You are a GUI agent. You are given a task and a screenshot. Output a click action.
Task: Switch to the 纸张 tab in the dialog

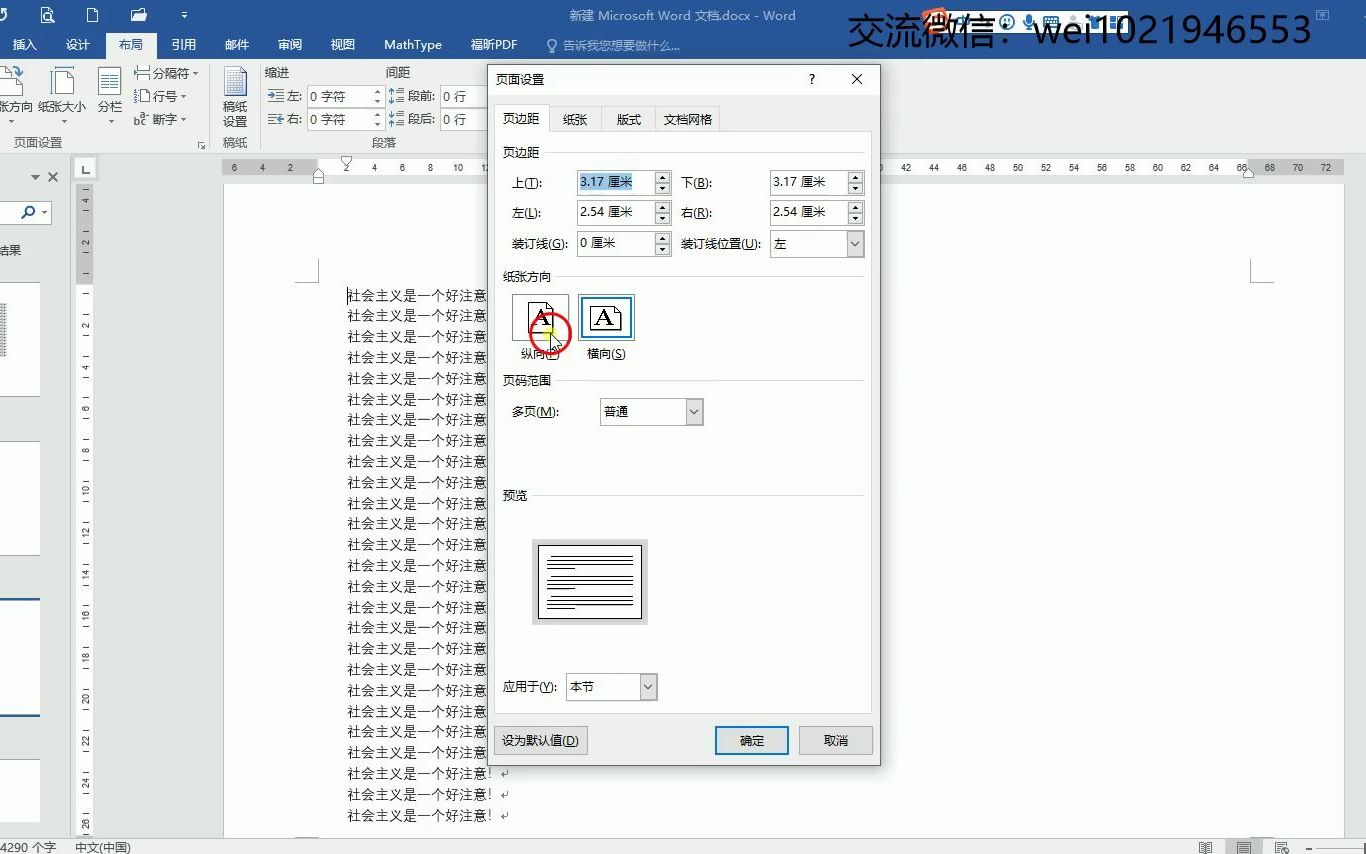point(574,118)
